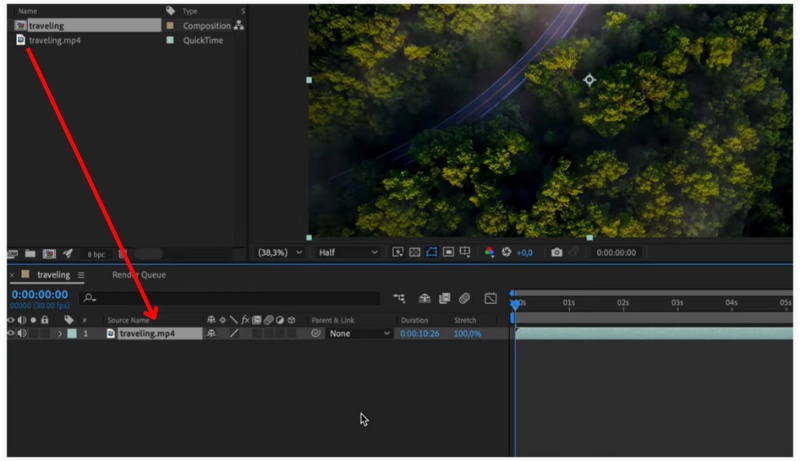Click the 8 bpc color depth button

[x=96, y=254]
